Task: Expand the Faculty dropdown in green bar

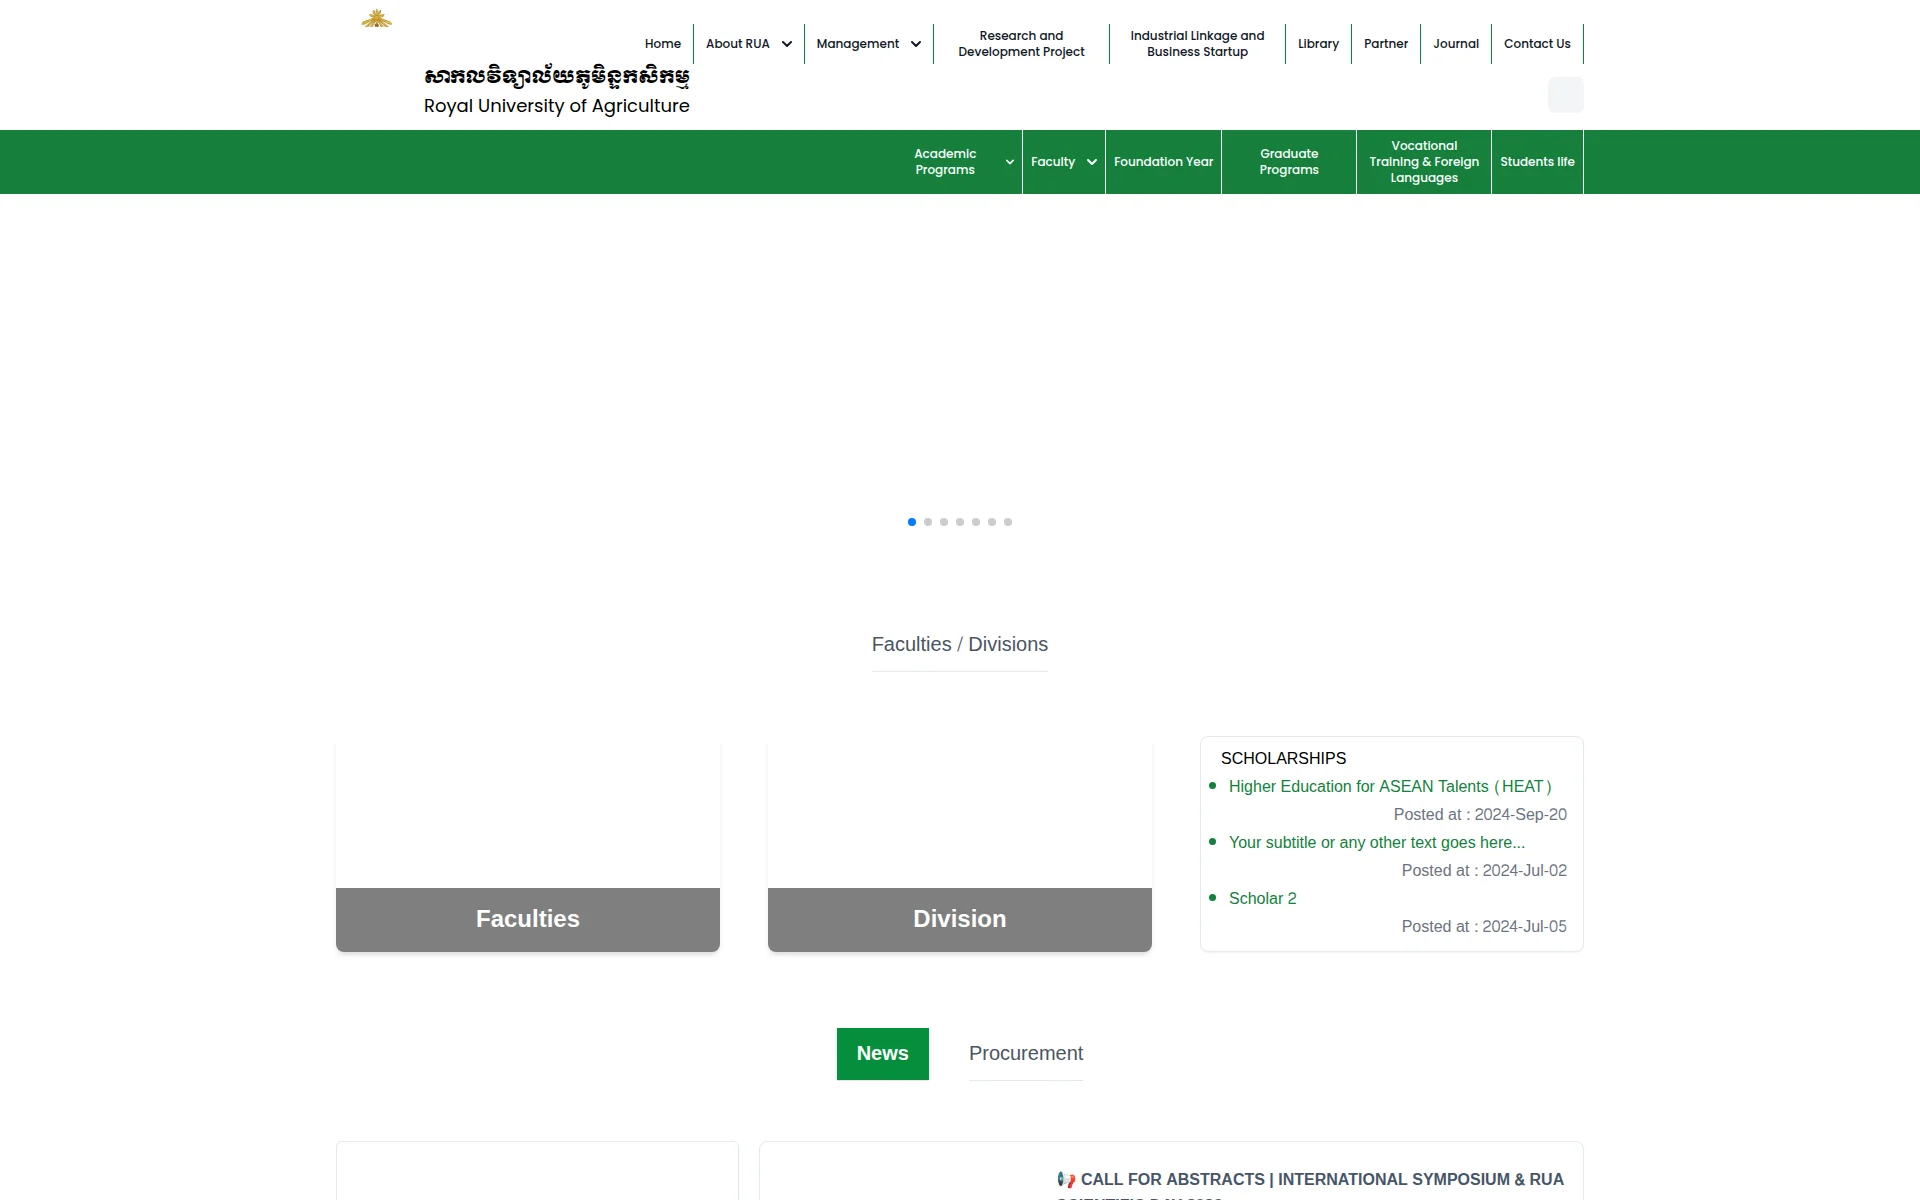Action: 1063,162
